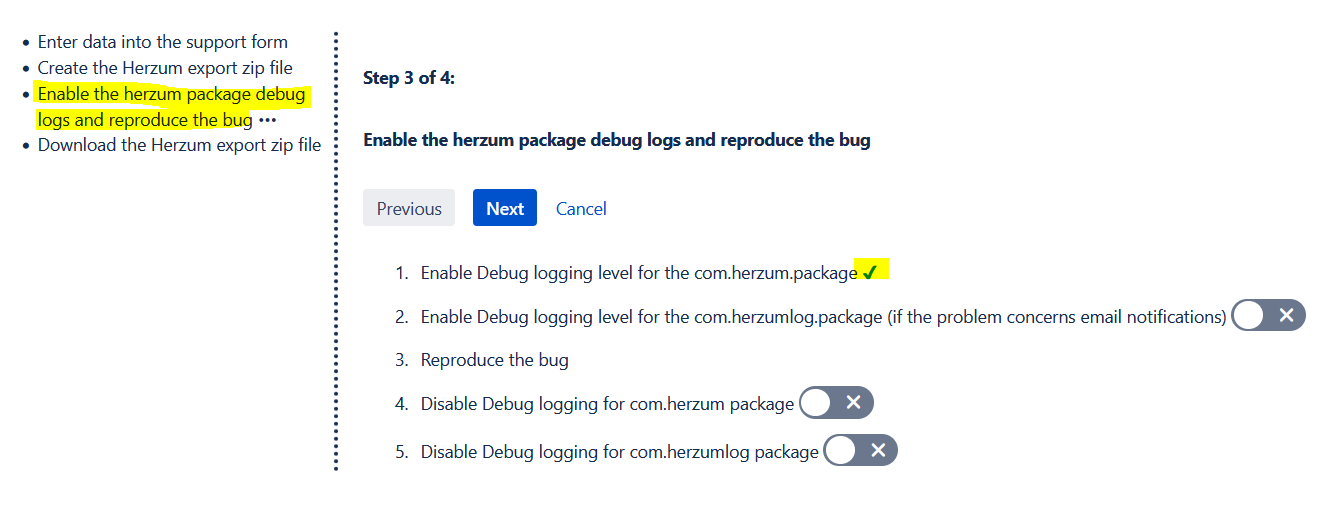Click the 'Disable Debug logging for com.herzumlog package' text

pyautogui.click(x=619, y=452)
